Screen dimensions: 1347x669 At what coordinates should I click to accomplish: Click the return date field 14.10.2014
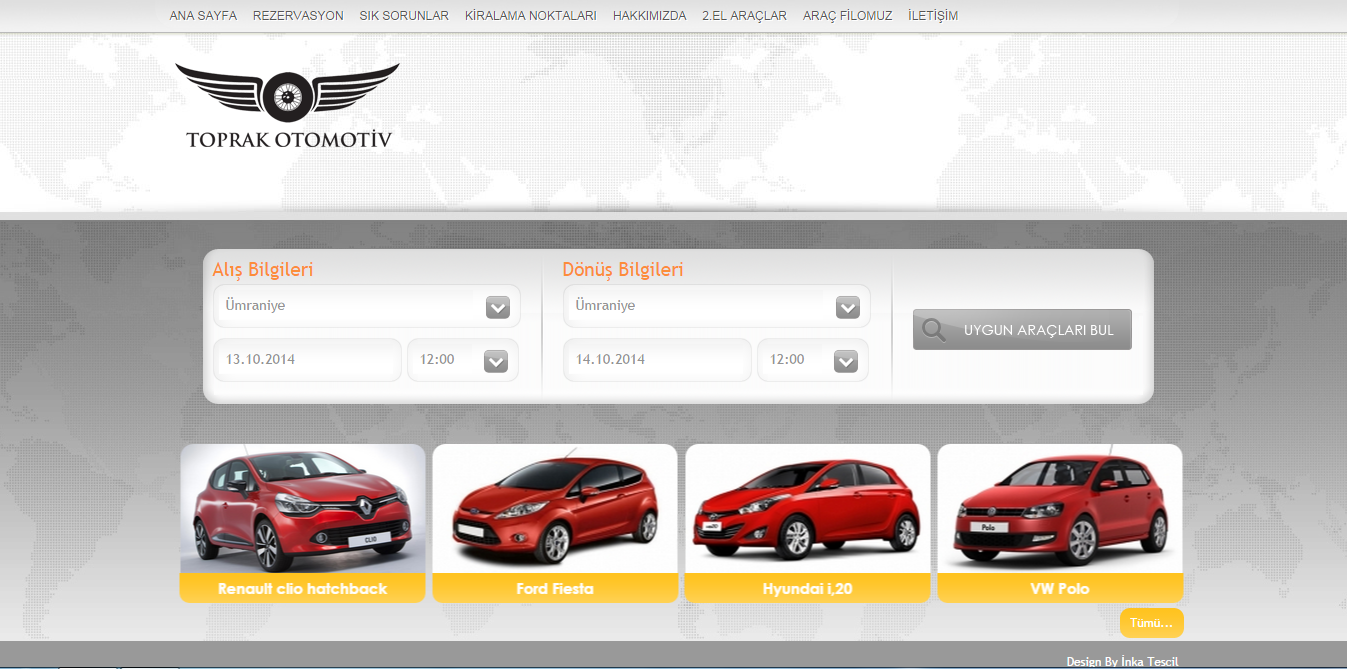657,360
